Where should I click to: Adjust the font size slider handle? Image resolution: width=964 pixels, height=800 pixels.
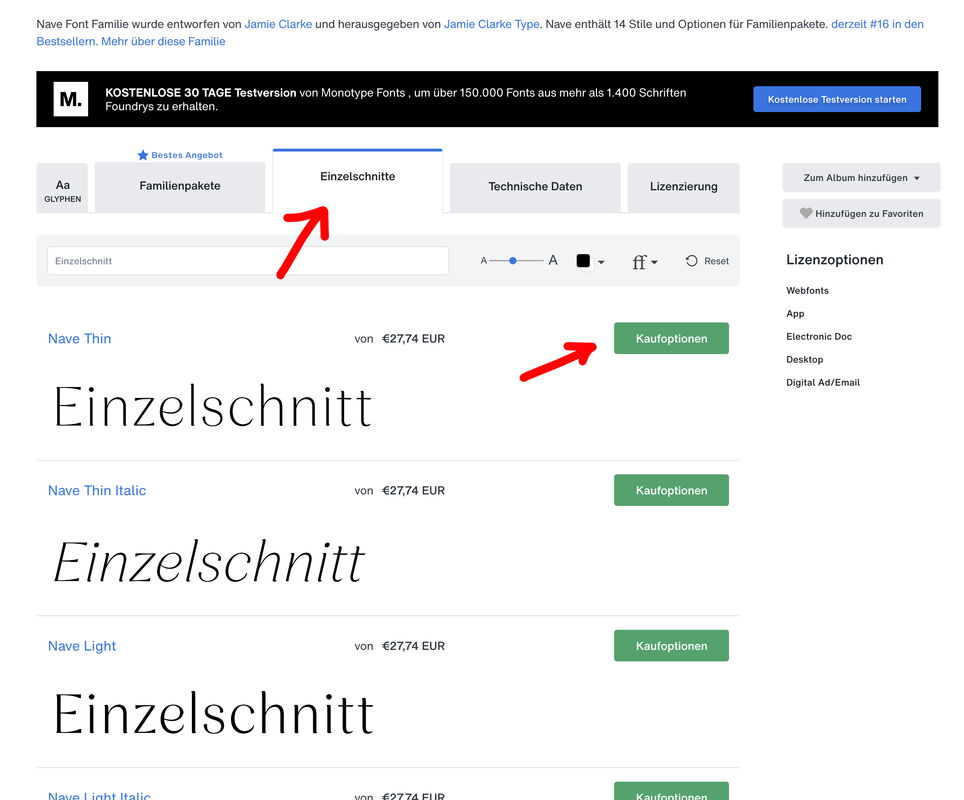(x=513, y=261)
